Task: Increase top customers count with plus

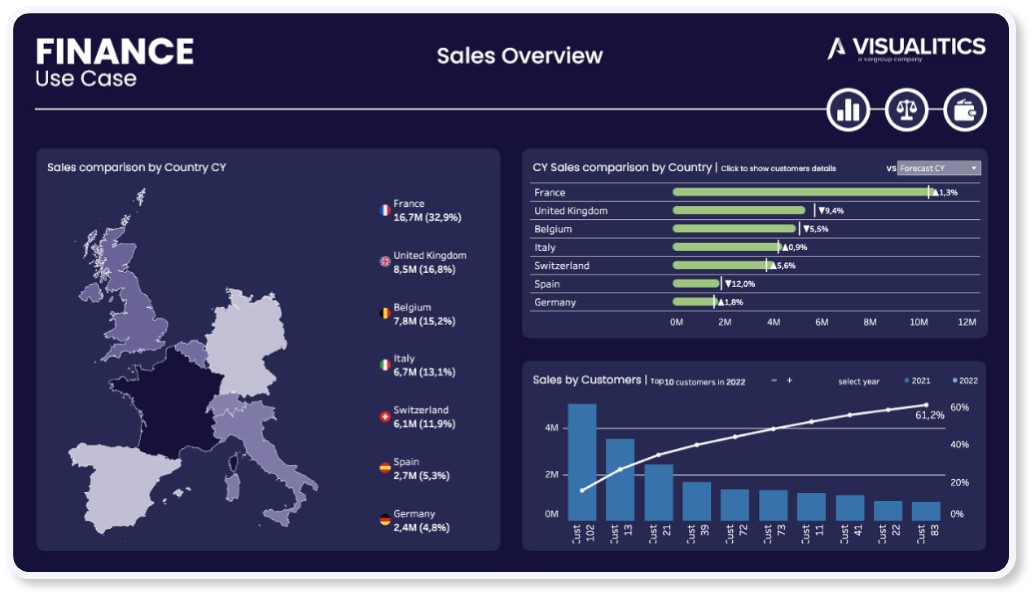Action: point(789,381)
